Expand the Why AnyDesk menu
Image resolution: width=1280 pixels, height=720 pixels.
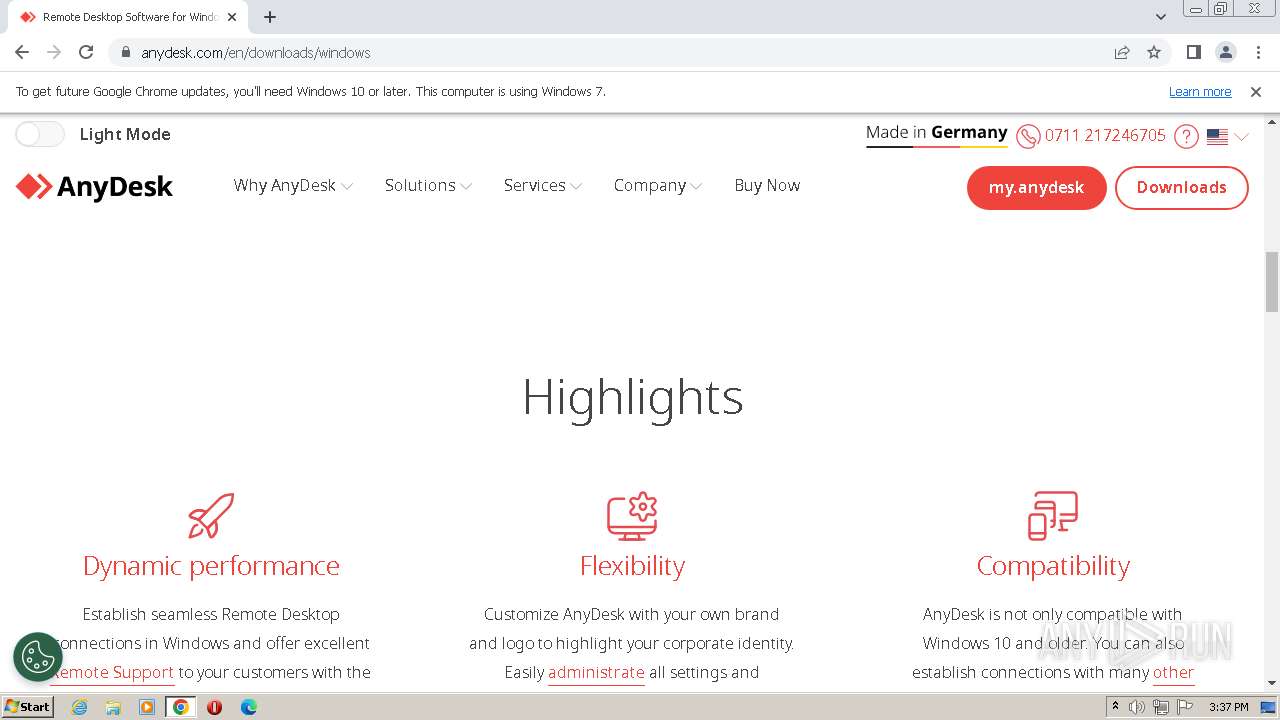(293, 185)
